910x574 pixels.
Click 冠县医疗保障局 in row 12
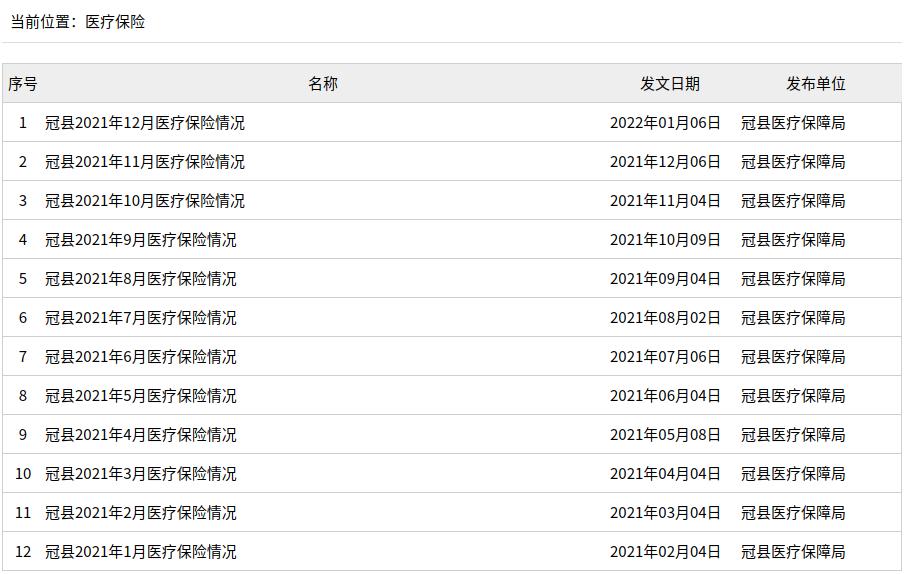click(793, 552)
